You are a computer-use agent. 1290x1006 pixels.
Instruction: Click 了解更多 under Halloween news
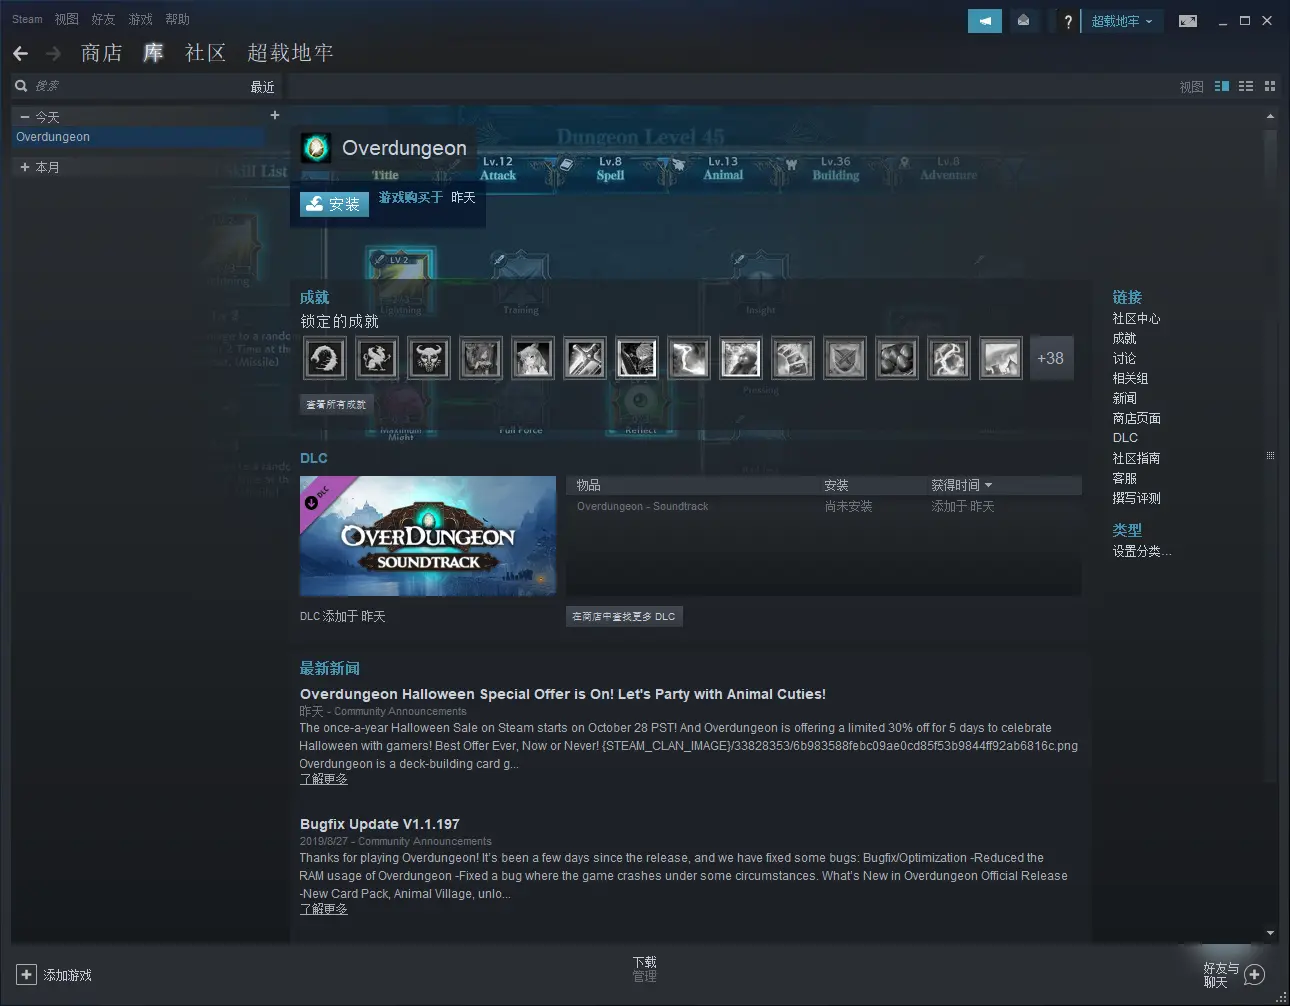[x=324, y=779]
